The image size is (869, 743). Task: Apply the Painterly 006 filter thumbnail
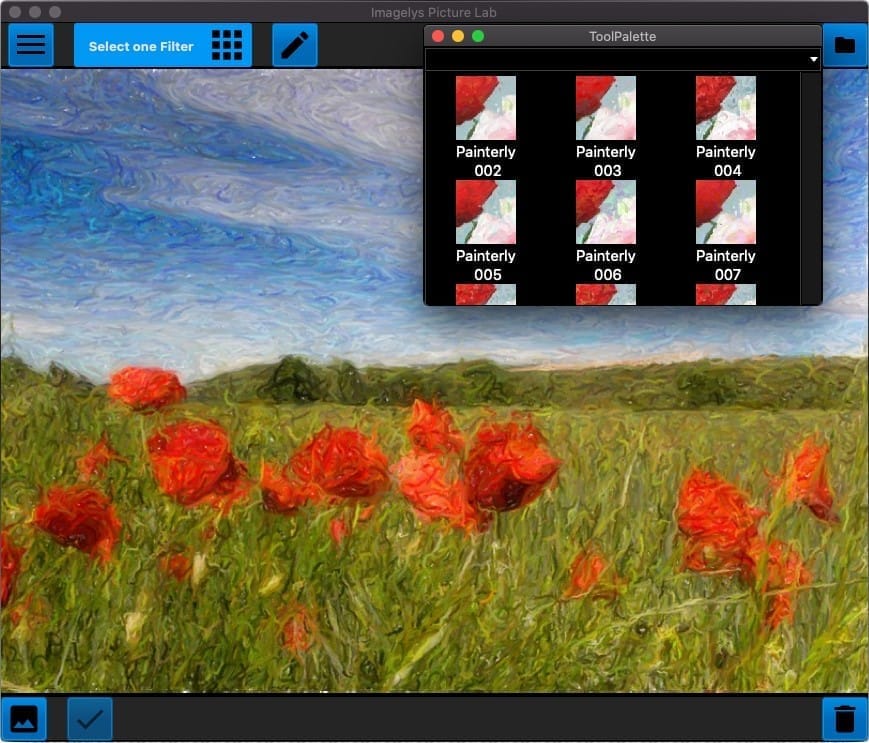[606, 212]
